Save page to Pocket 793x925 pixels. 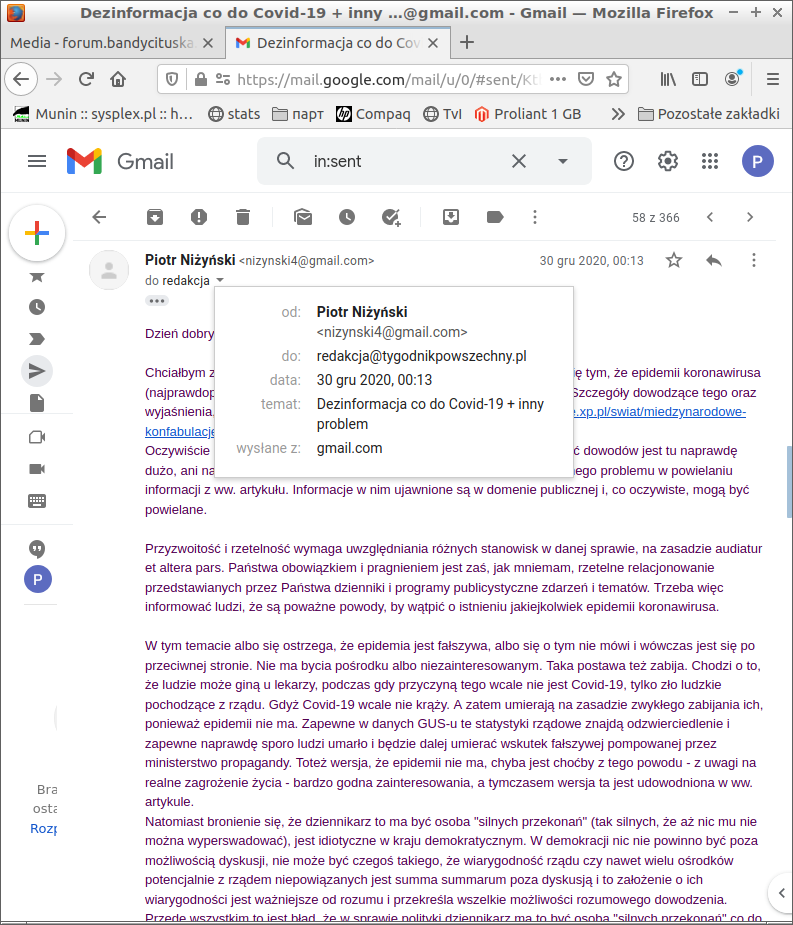pyautogui.click(x=585, y=79)
